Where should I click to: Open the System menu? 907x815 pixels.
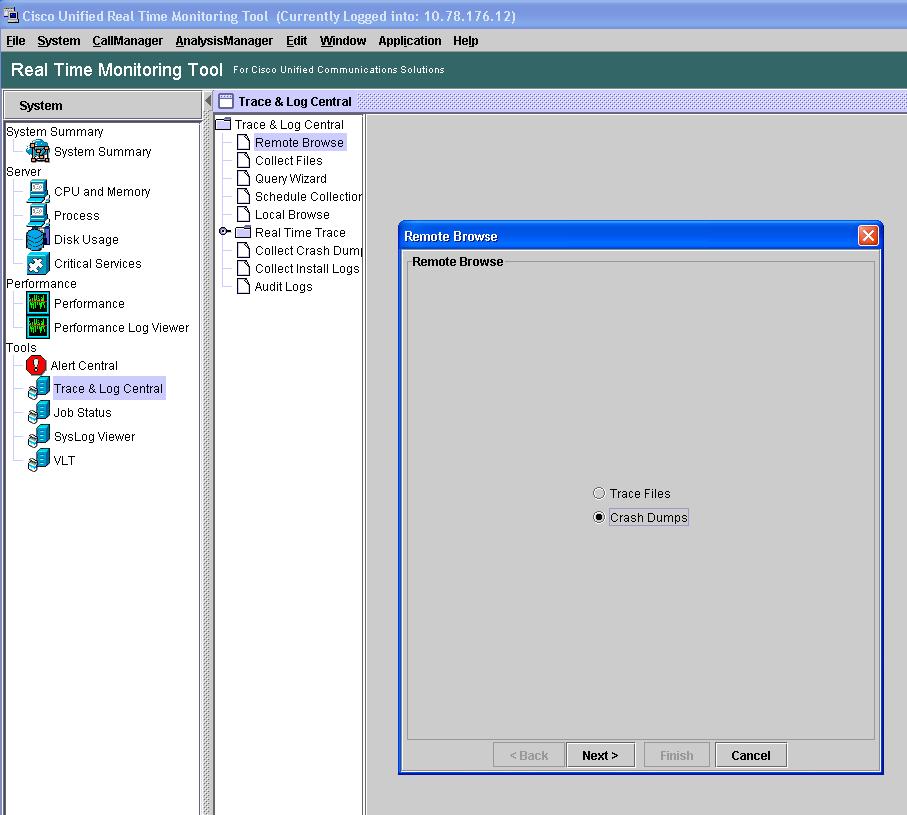58,40
